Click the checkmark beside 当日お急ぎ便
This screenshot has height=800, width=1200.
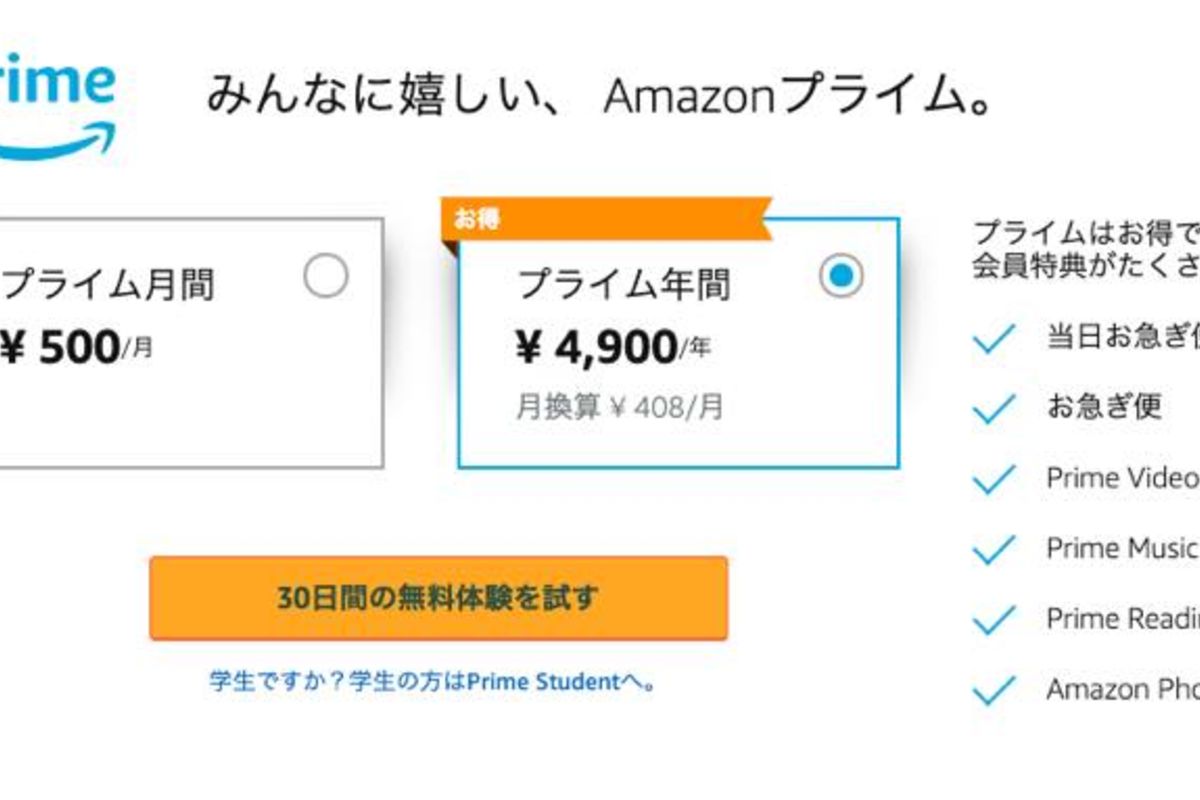[995, 340]
